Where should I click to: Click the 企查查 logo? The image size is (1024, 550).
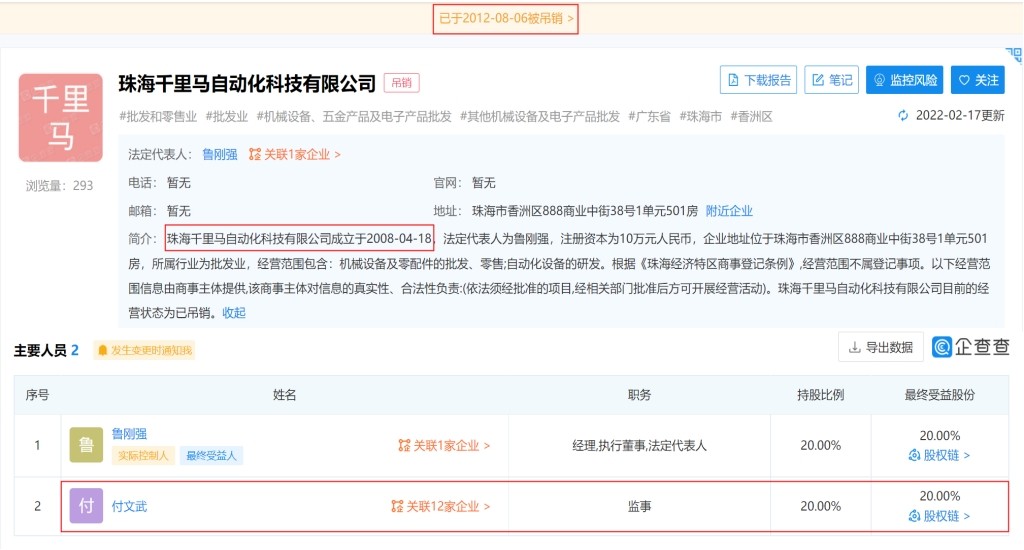tap(970, 347)
